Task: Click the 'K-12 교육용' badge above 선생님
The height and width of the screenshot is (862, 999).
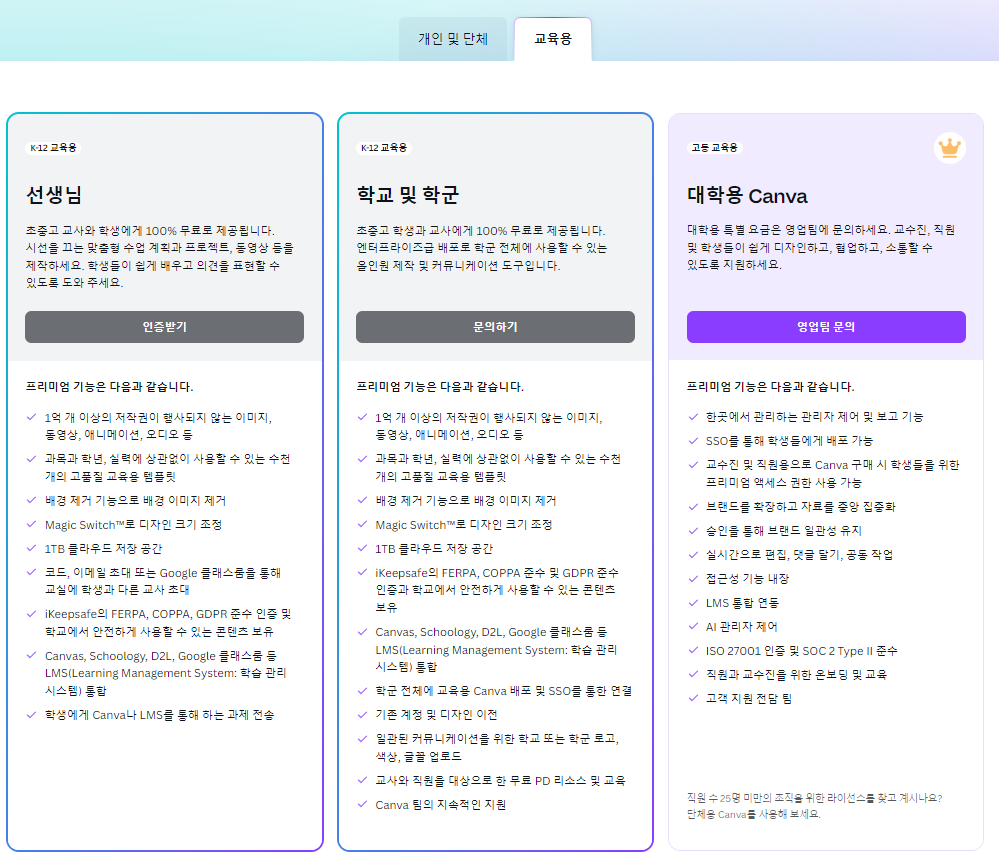Action: point(54,148)
